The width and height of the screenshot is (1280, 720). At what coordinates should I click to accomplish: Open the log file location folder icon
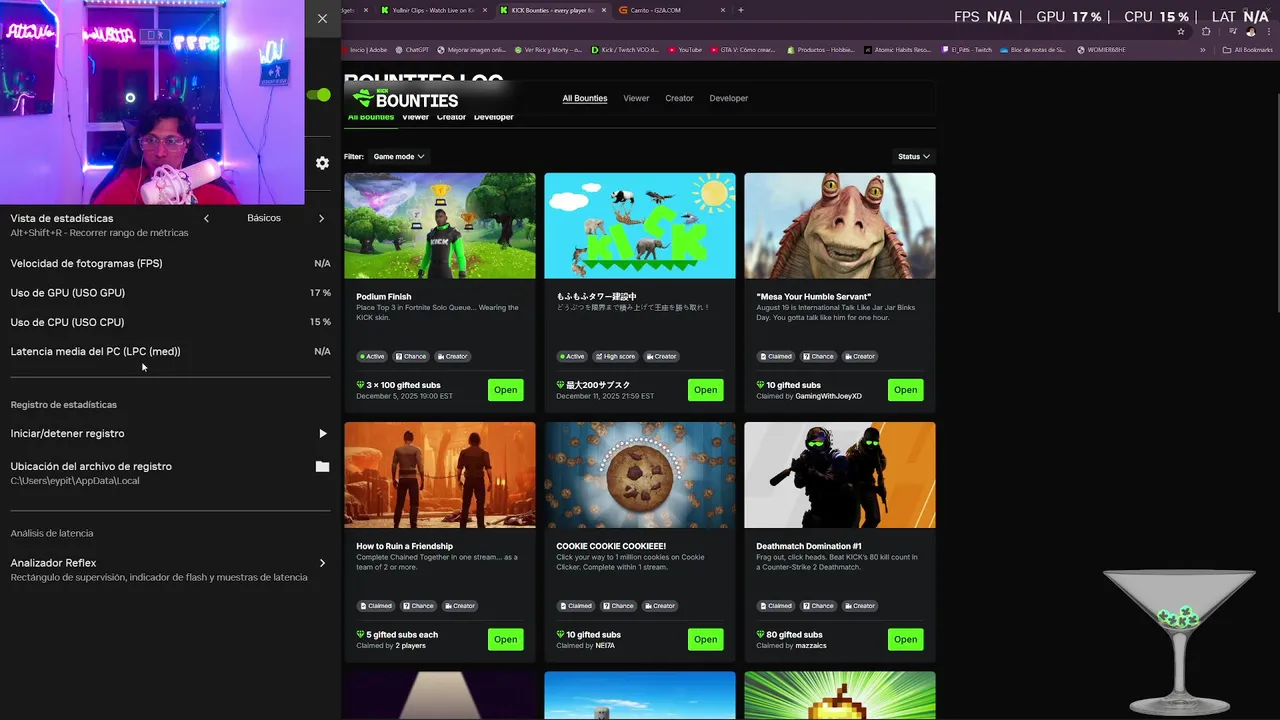click(x=322, y=467)
